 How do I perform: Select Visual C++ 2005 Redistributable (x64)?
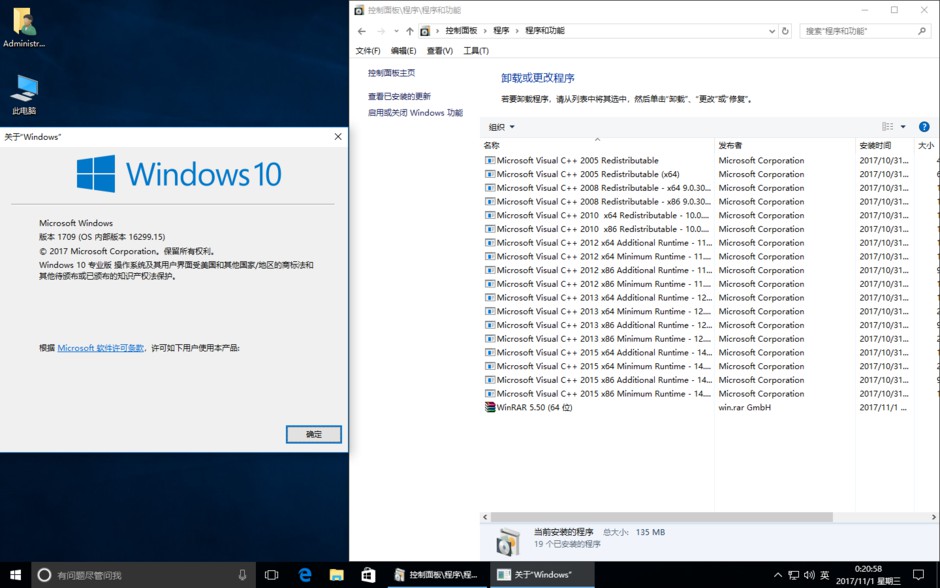pos(710,174)
